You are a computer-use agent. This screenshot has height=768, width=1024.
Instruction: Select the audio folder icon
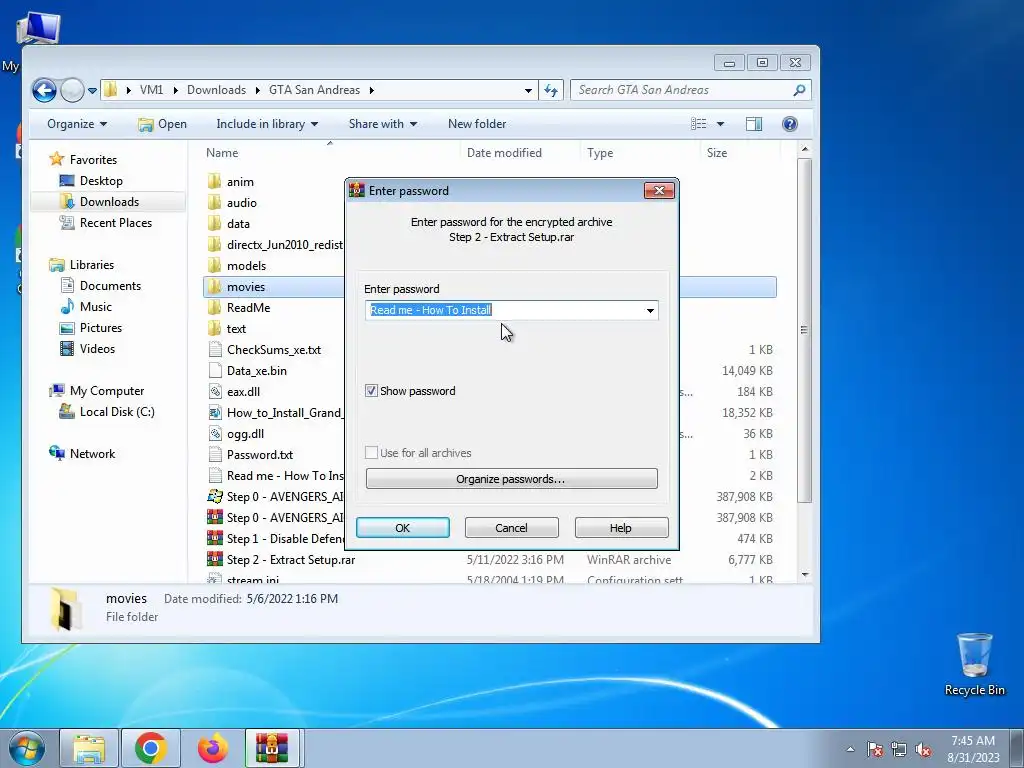click(214, 202)
